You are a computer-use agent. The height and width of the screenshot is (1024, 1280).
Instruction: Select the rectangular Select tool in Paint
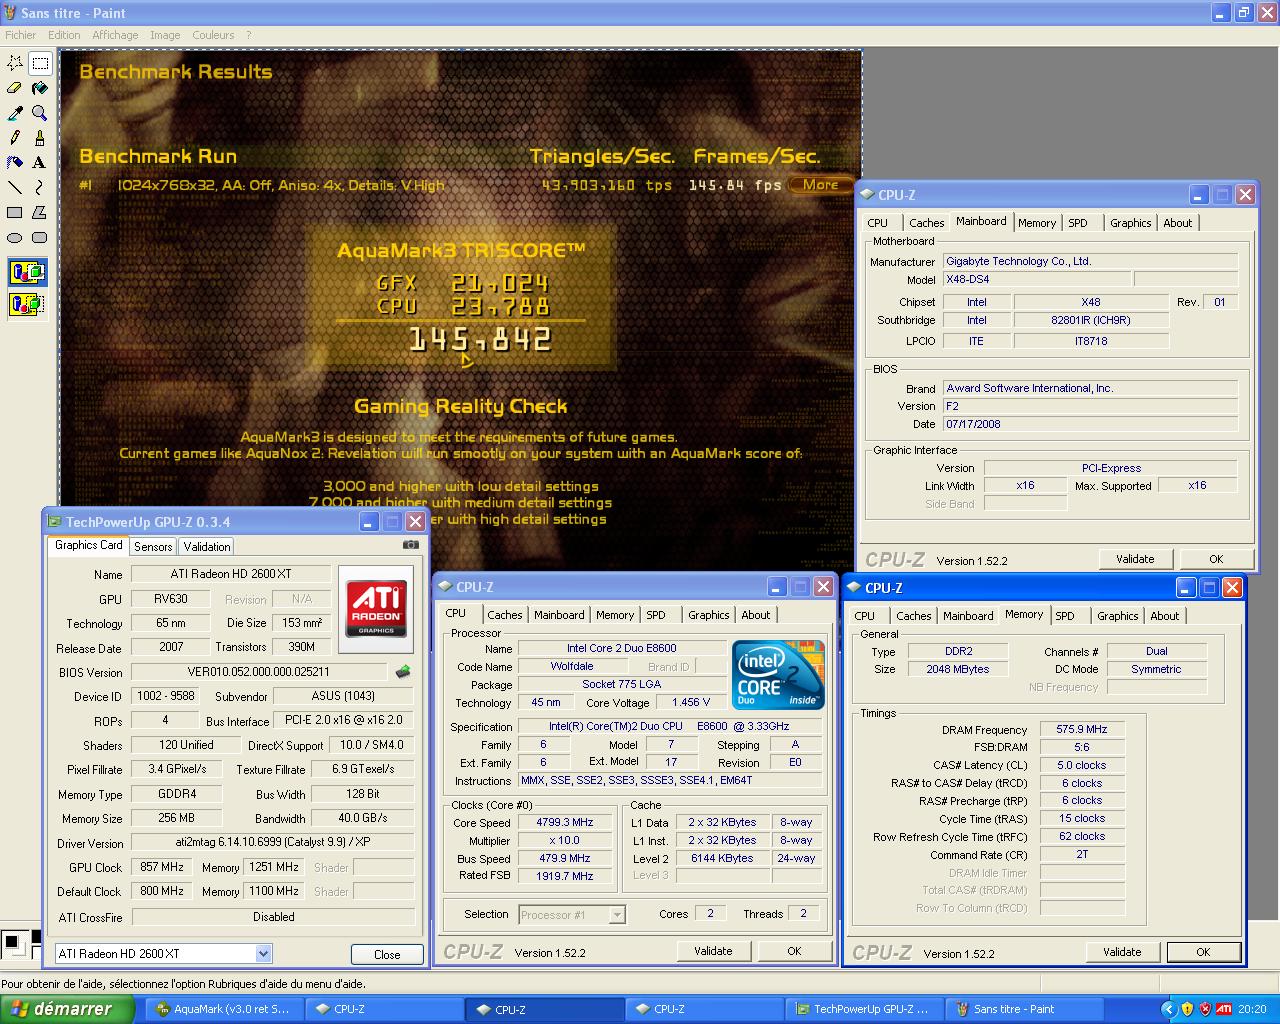40,63
